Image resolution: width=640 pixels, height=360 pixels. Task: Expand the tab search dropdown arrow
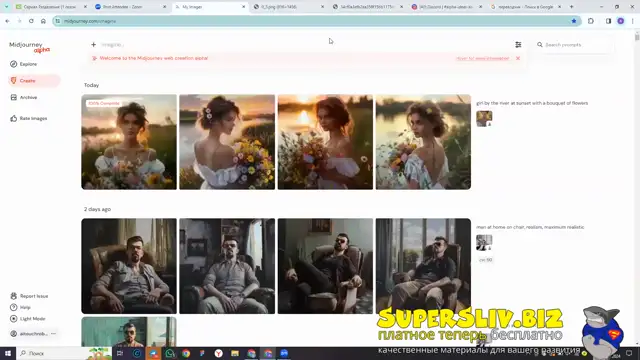[7, 7]
